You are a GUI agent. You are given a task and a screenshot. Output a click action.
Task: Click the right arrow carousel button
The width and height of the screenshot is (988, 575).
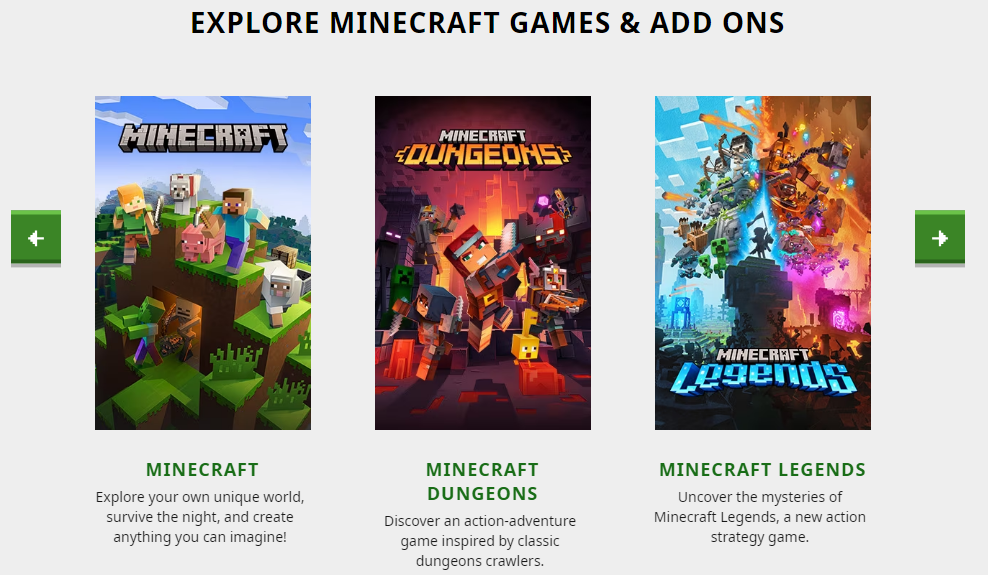(x=939, y=237)
